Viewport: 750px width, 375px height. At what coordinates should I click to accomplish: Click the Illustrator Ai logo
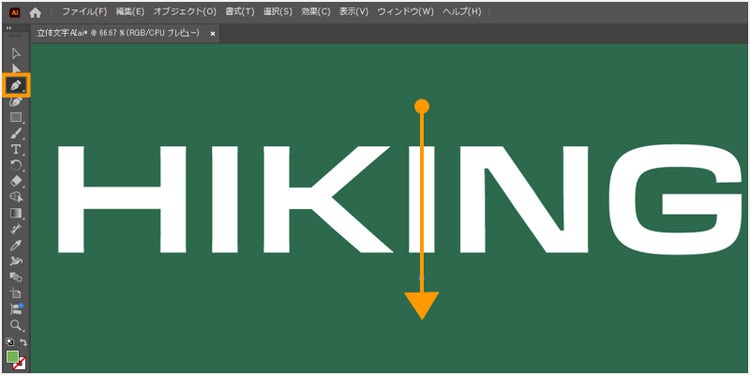tap(15, 12)
